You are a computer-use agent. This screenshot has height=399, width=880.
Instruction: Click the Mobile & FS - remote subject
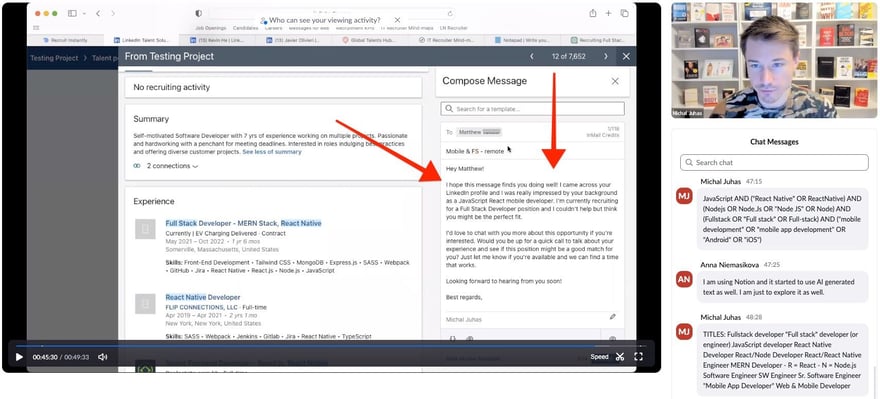[x=474, y=151]
